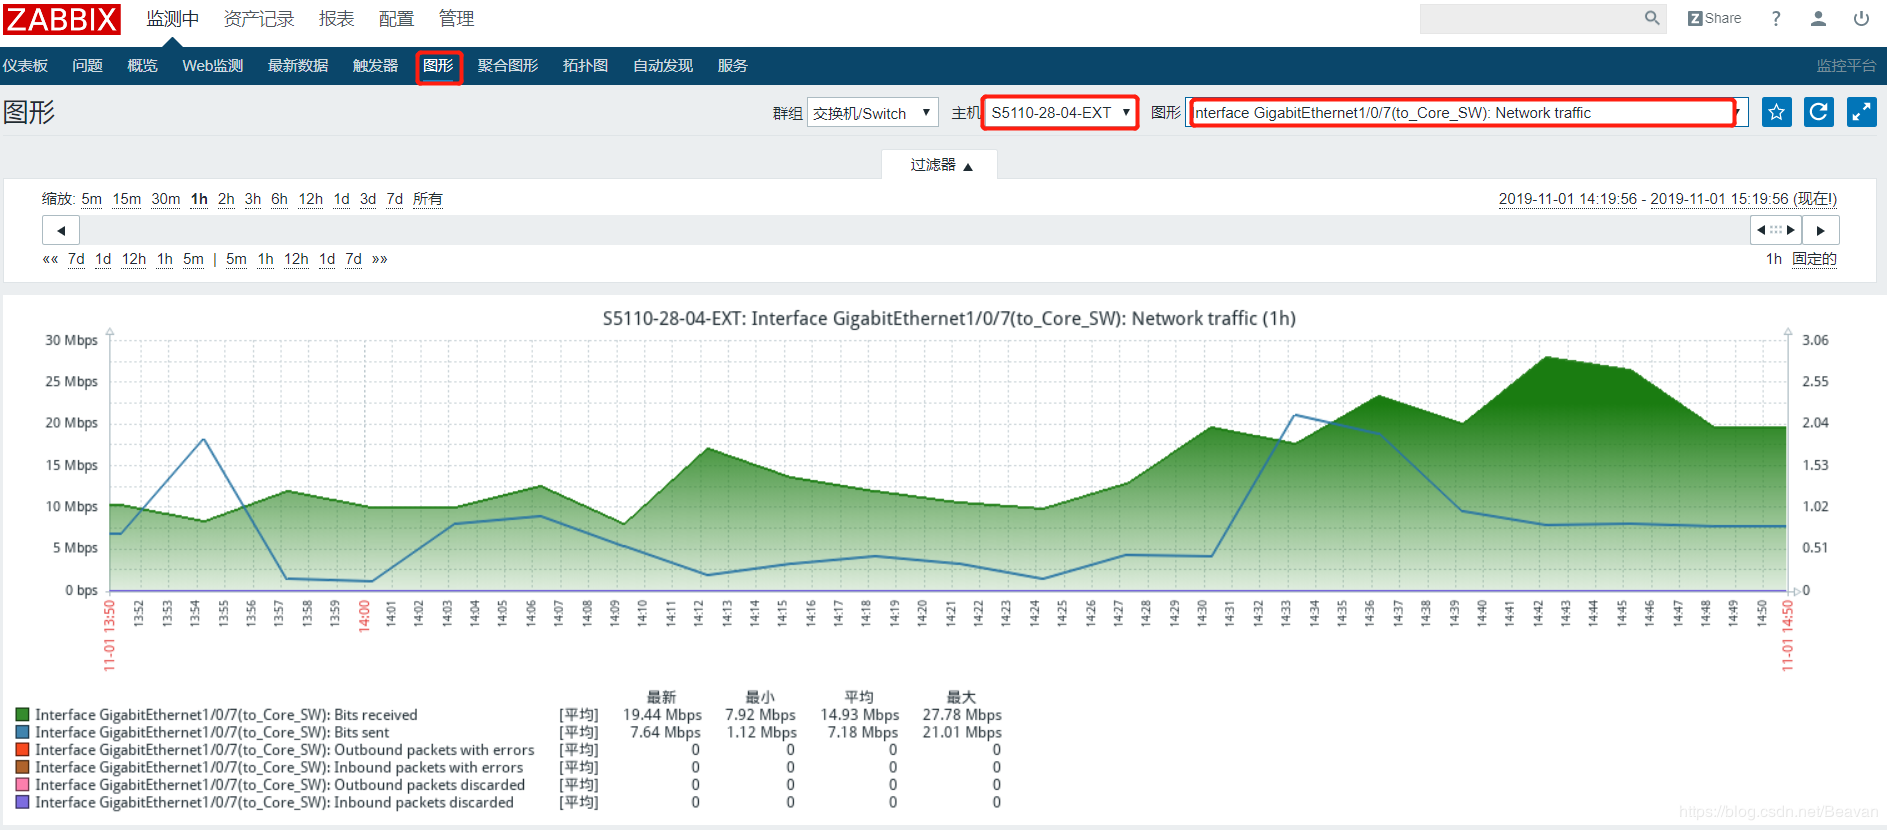This screenshot has height=830, width=1887.
Task: Open the graph selection Network traffic dropdown
Action: (x=1467, y=112)
